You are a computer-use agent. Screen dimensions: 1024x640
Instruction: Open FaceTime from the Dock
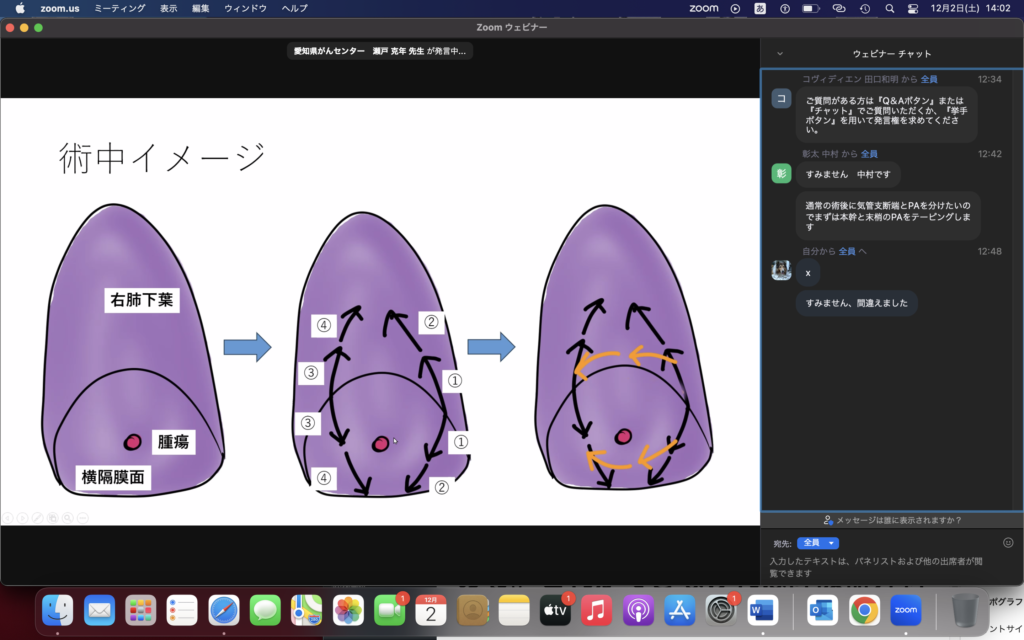388,609
